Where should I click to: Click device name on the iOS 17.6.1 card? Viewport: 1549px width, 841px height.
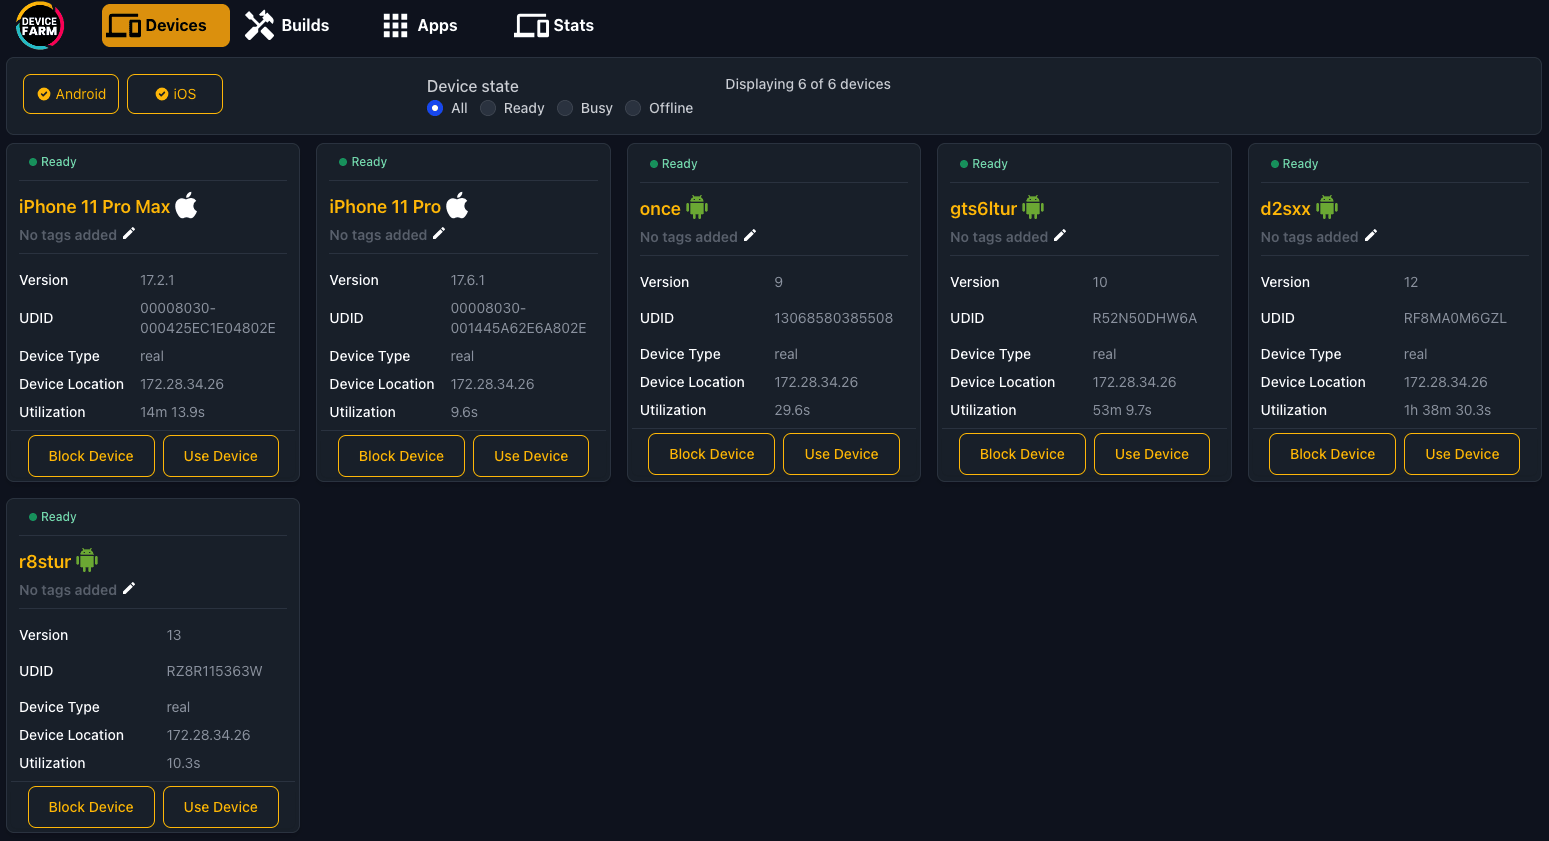click(385, 207)
